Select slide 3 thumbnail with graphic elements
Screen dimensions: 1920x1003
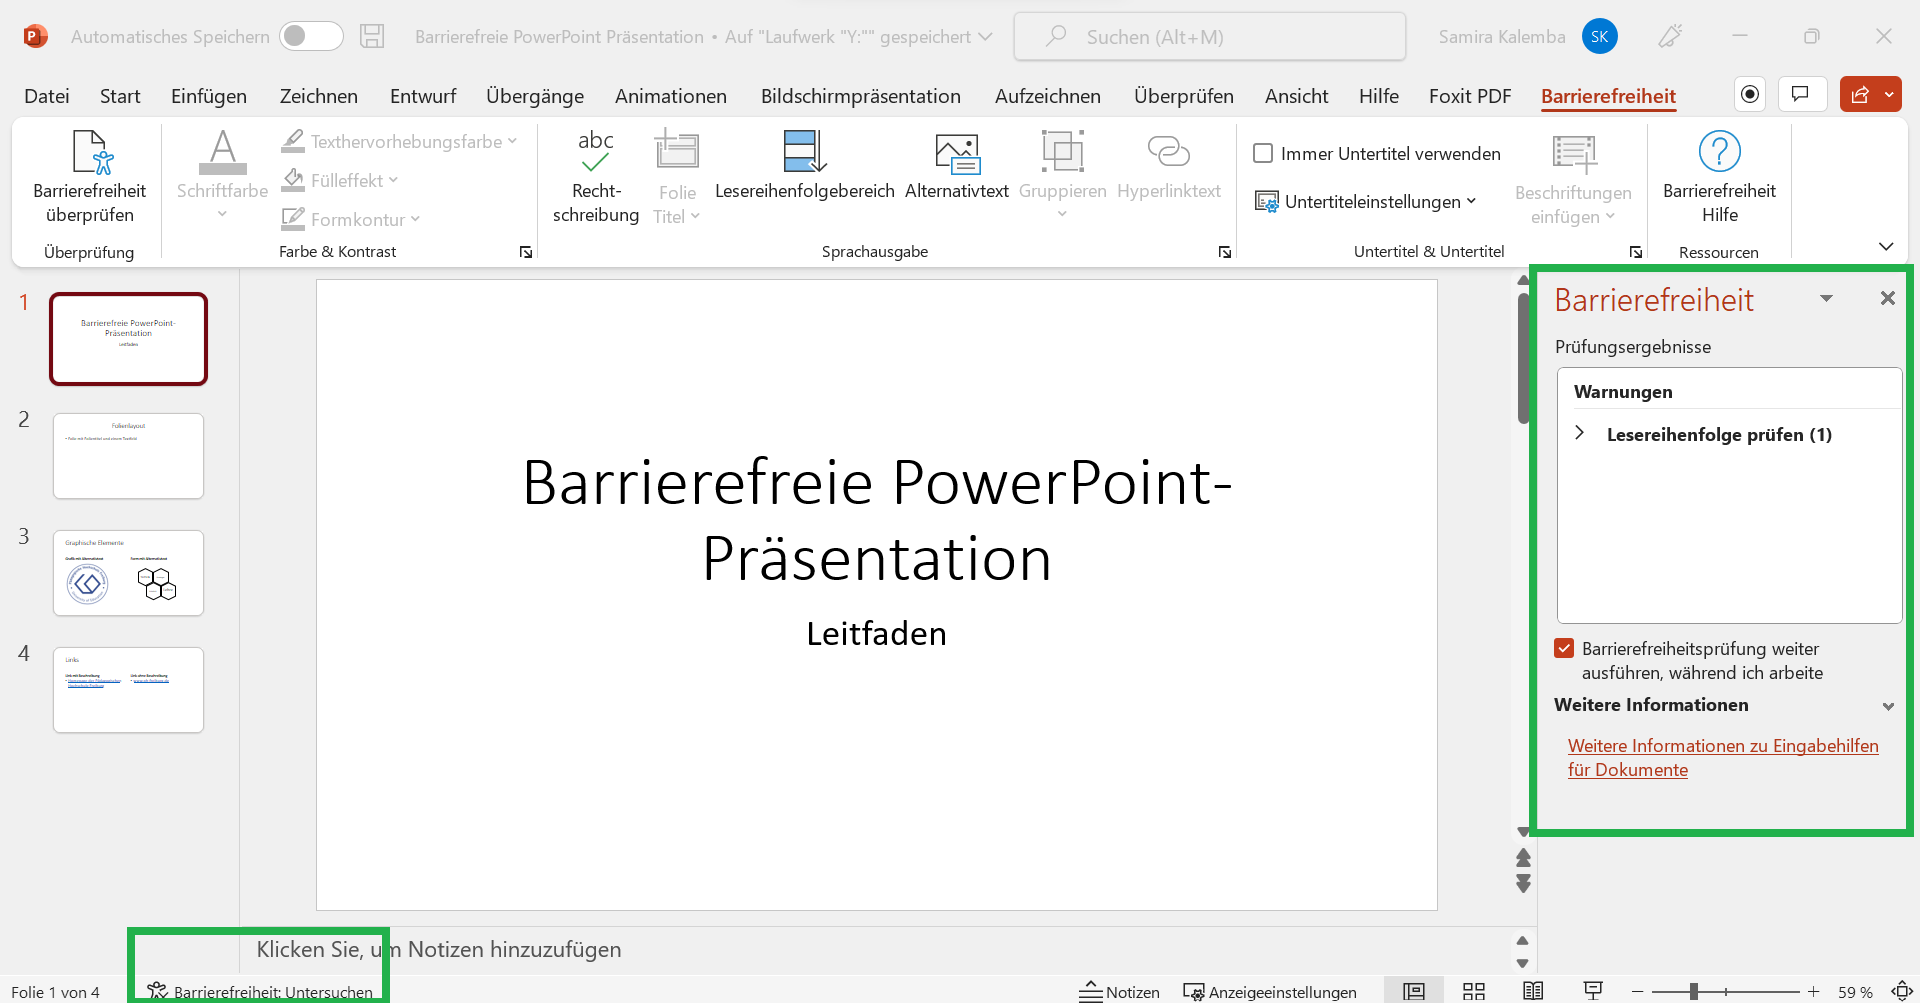pos(128,572)
